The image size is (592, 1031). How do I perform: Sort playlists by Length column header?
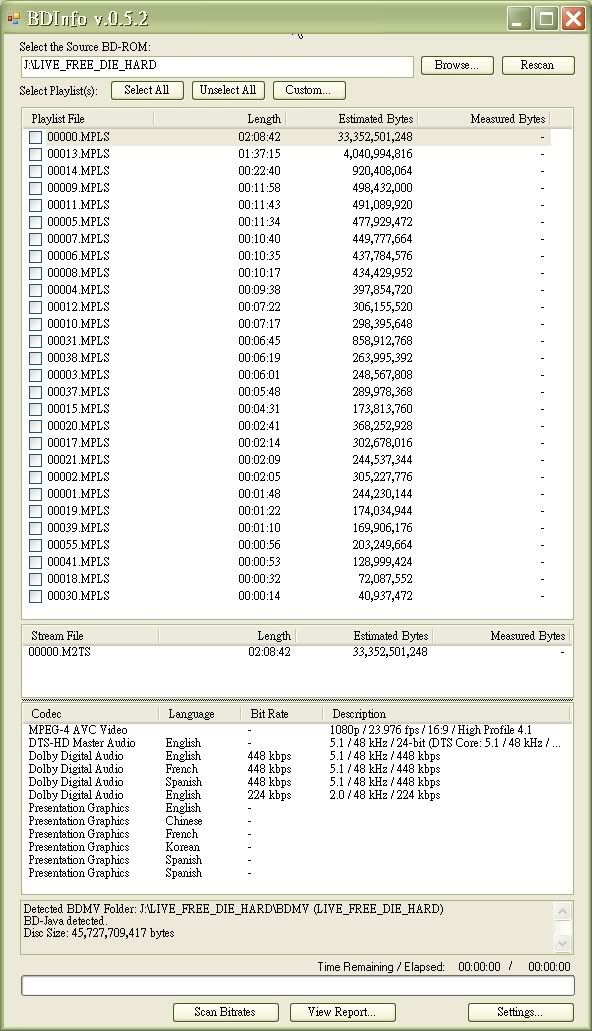220,119
